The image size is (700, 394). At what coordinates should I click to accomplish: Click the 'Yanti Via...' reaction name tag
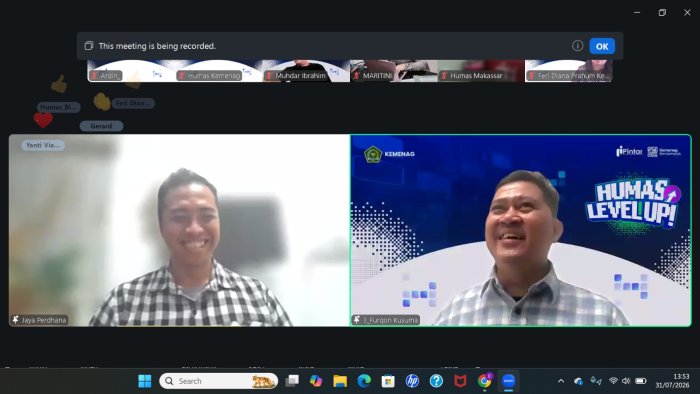43,145
